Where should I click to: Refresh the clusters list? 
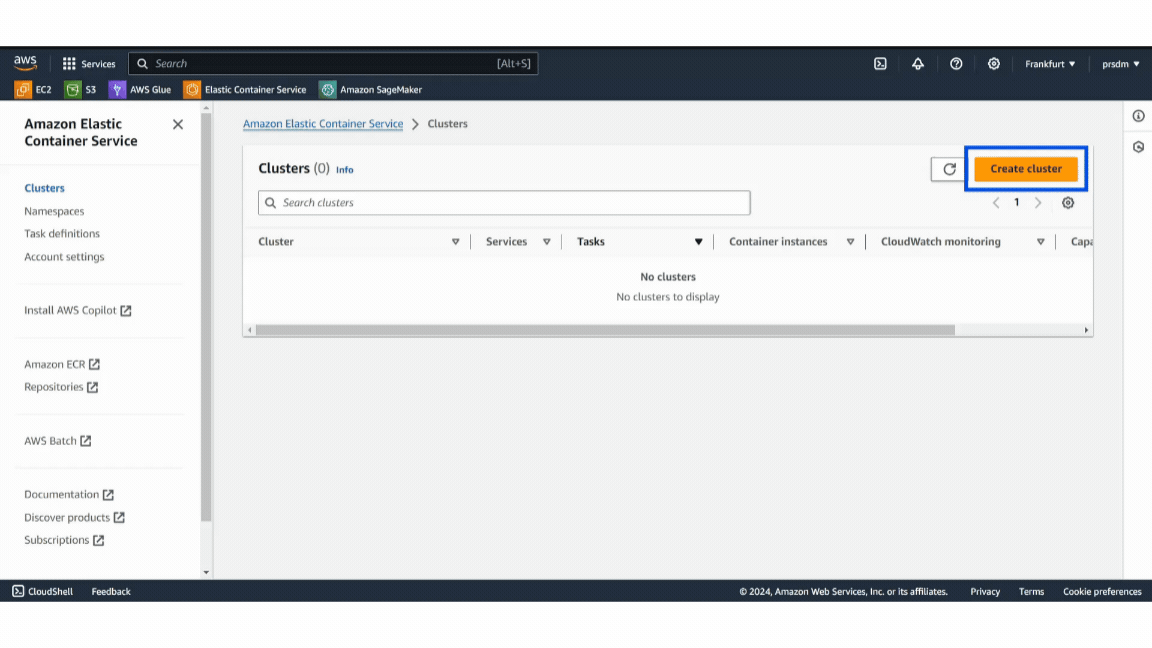(949, 169)
